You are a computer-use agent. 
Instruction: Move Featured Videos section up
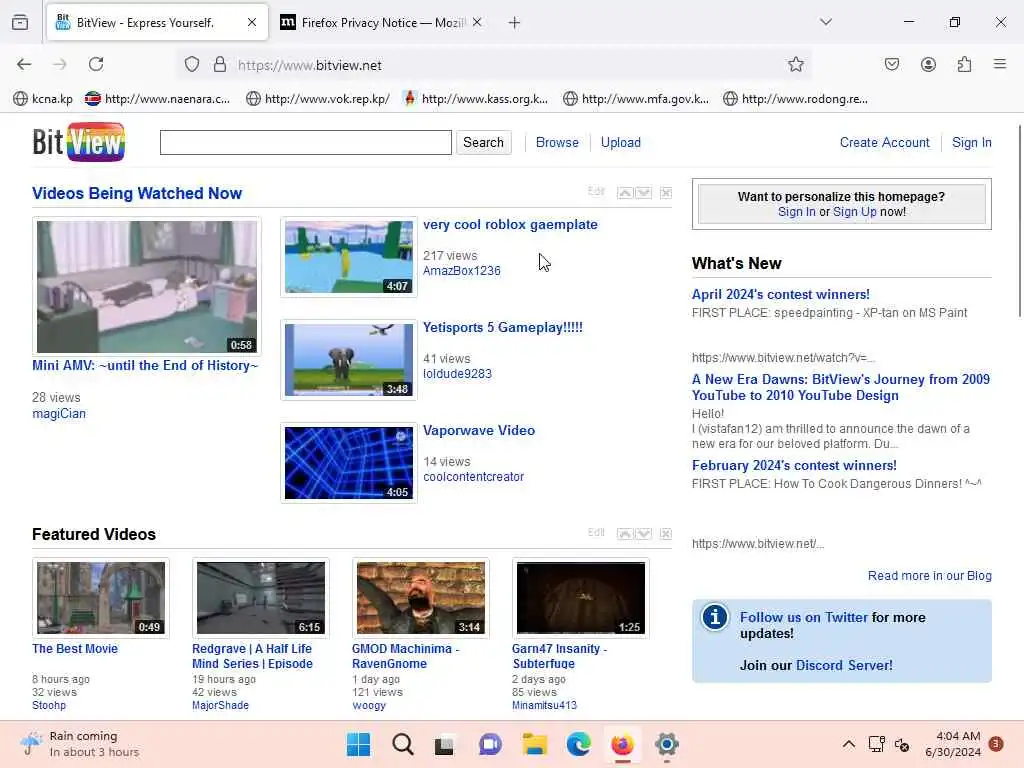[x=625, y=534]
